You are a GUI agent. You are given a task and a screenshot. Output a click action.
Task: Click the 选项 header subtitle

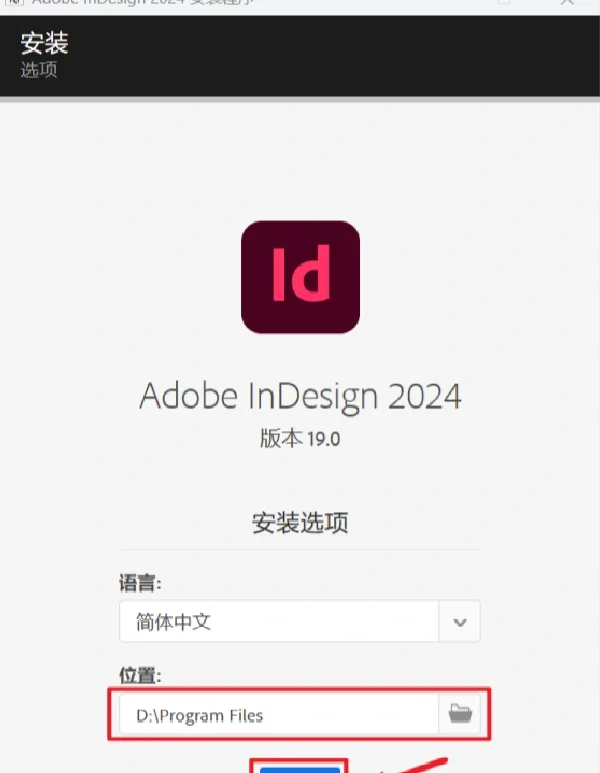click(x=38, y=70)
